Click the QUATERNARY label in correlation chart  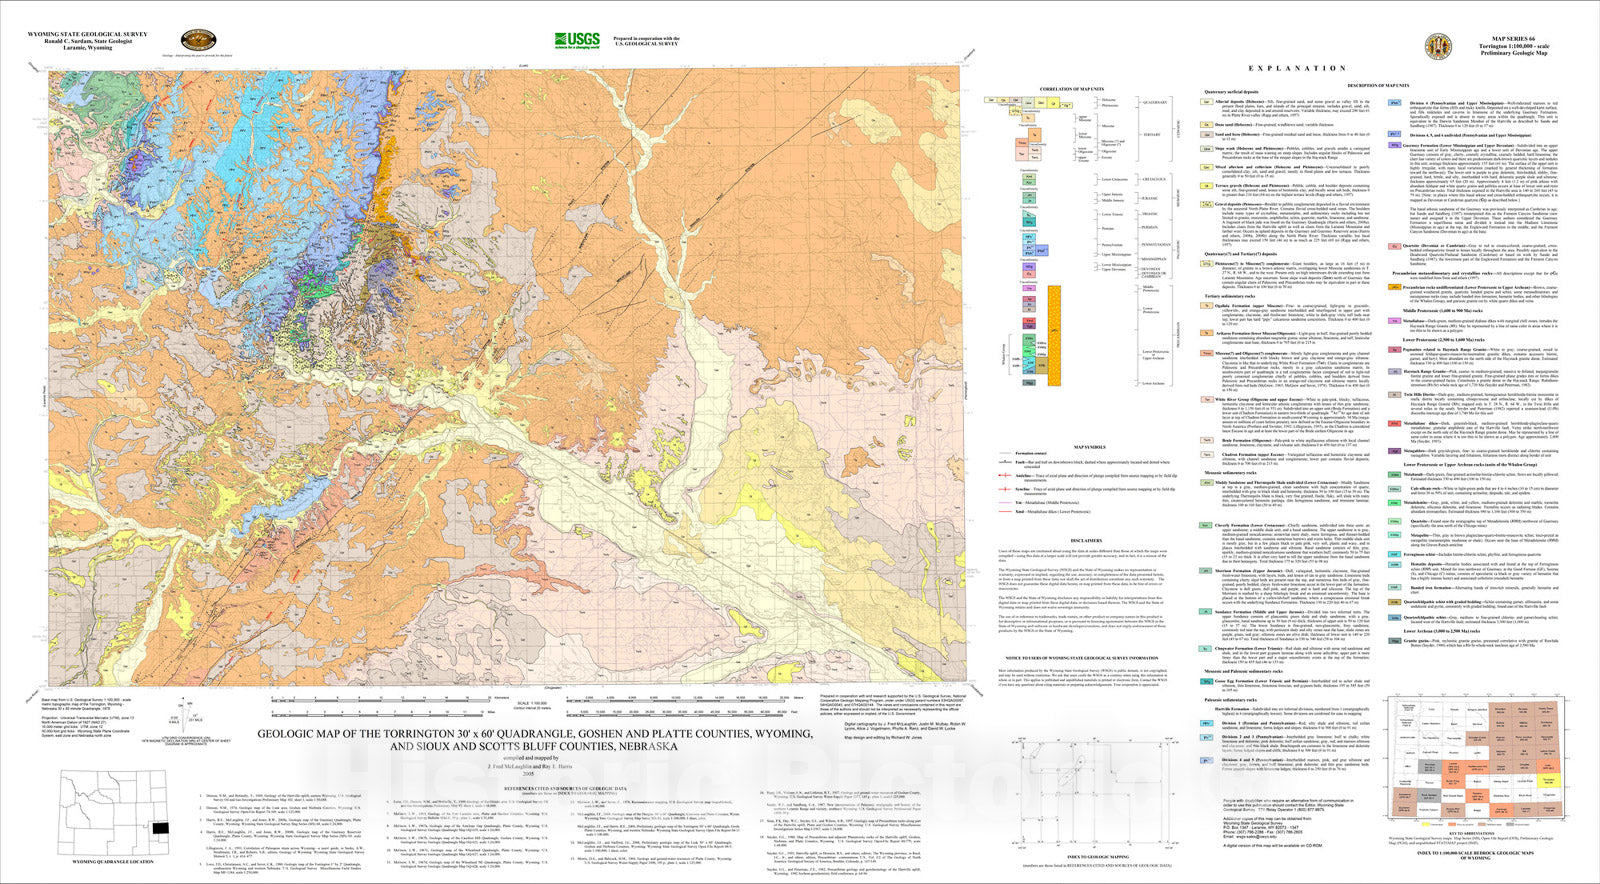[1155, 102]
